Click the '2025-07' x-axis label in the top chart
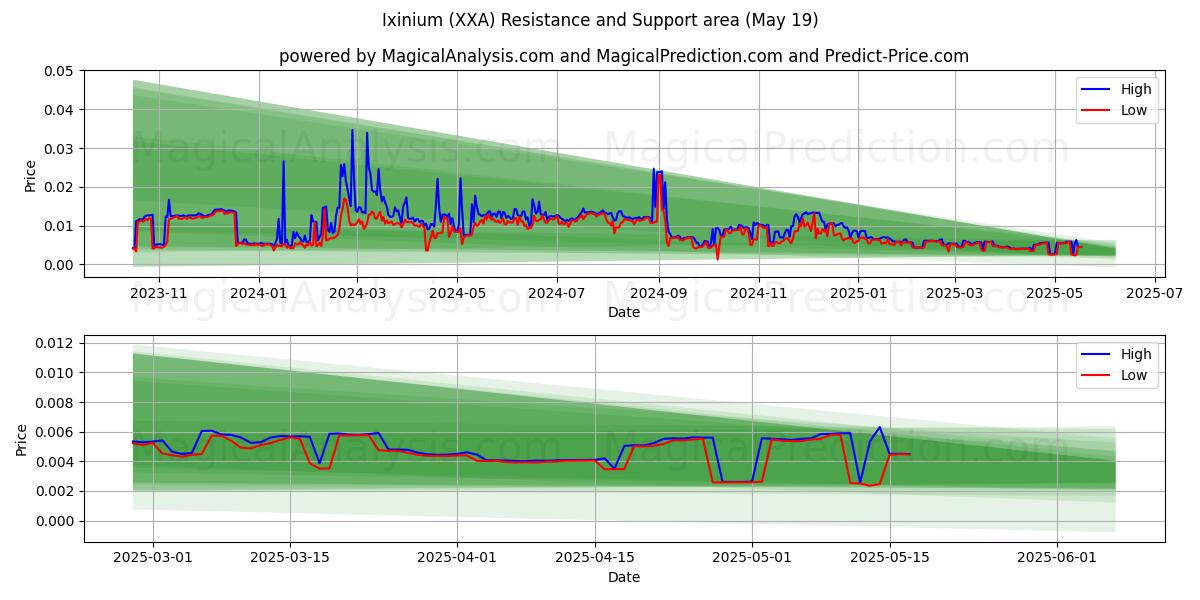This screenshot has width=1200, height=600. coord(1154,294)
